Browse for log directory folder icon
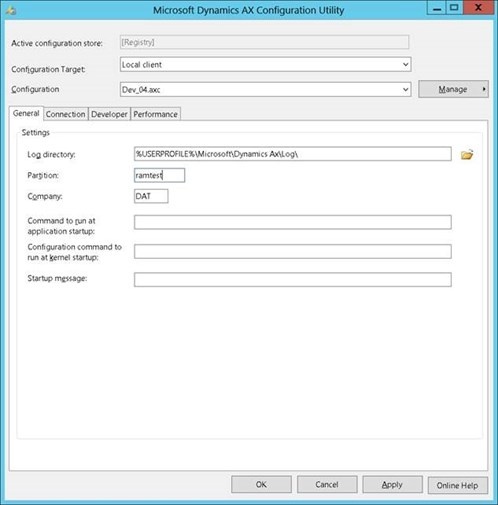The width and height of the screenshot is (498, 505). (x=467, y=155)
